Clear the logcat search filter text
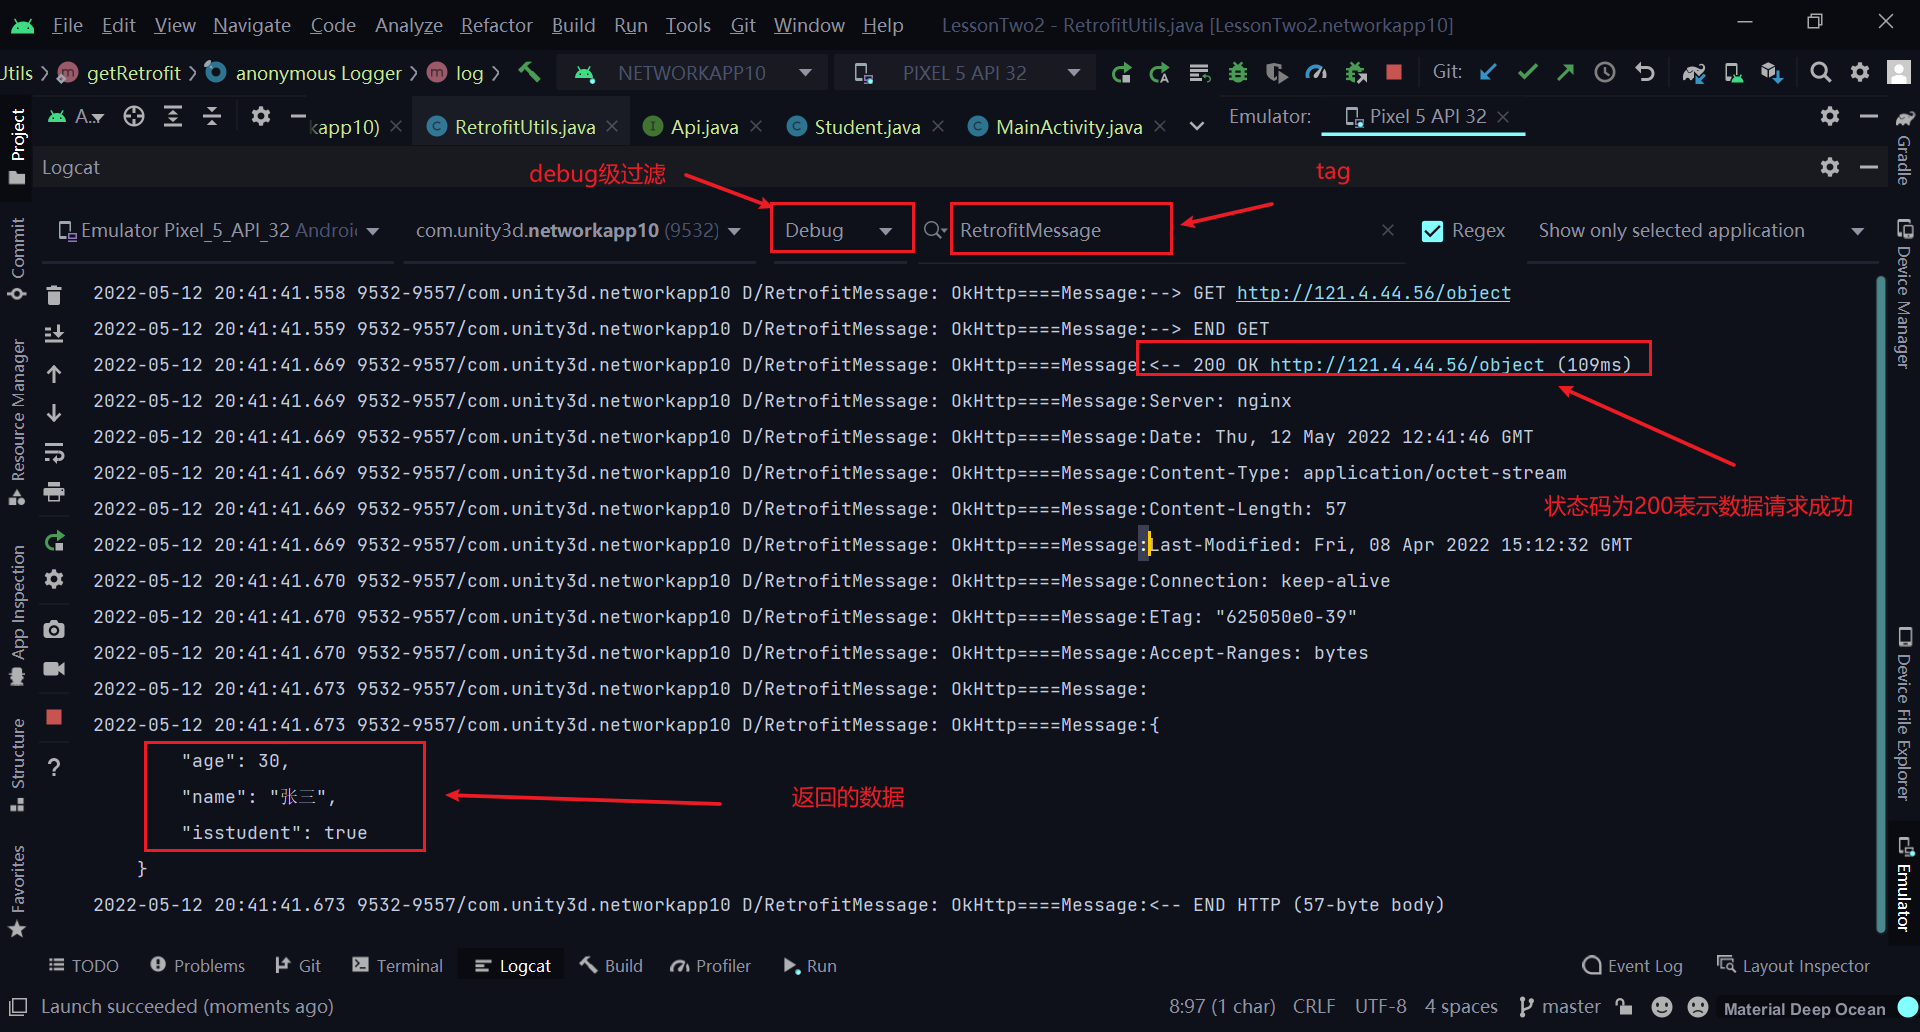 click(x=1388, y=231)
